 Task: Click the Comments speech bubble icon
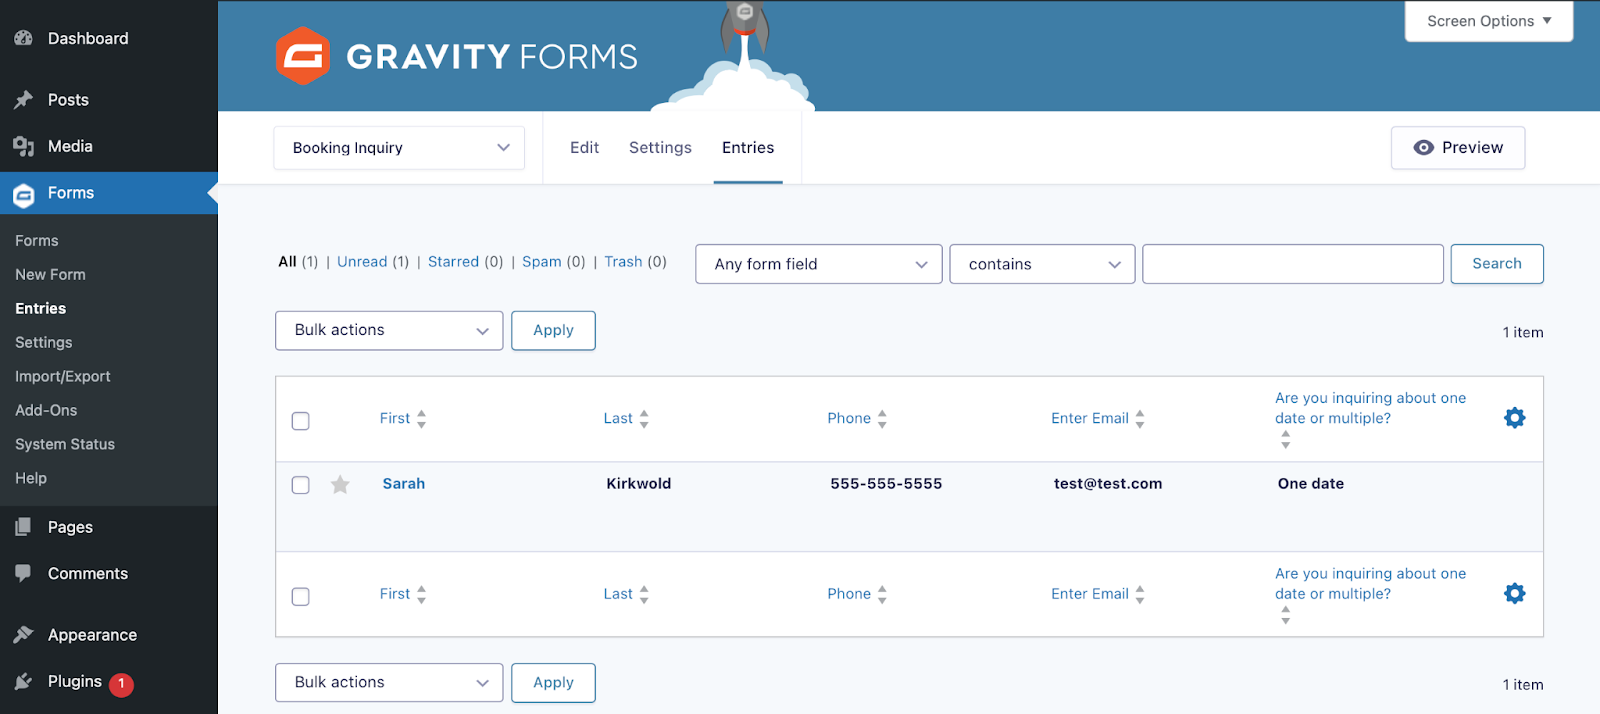pos(24,573)
